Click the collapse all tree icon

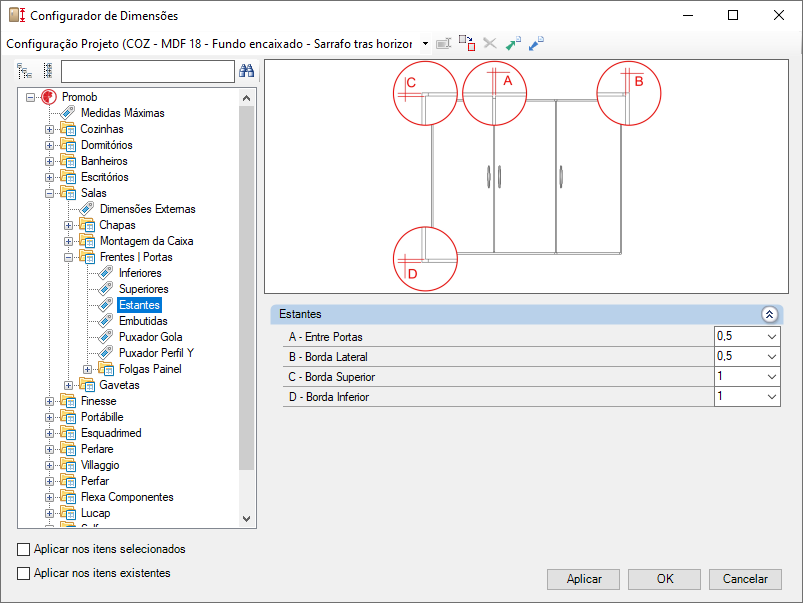[48, 71]
